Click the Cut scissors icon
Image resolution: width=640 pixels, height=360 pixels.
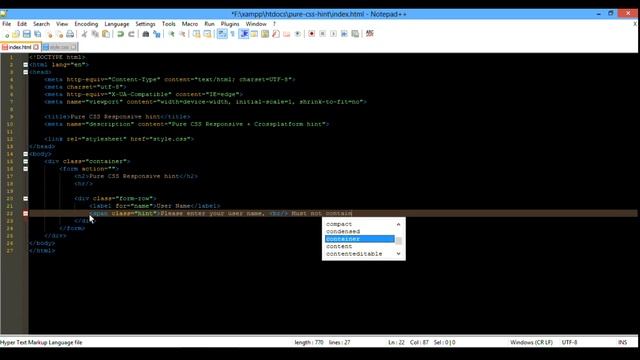click(x=84, y=34)
